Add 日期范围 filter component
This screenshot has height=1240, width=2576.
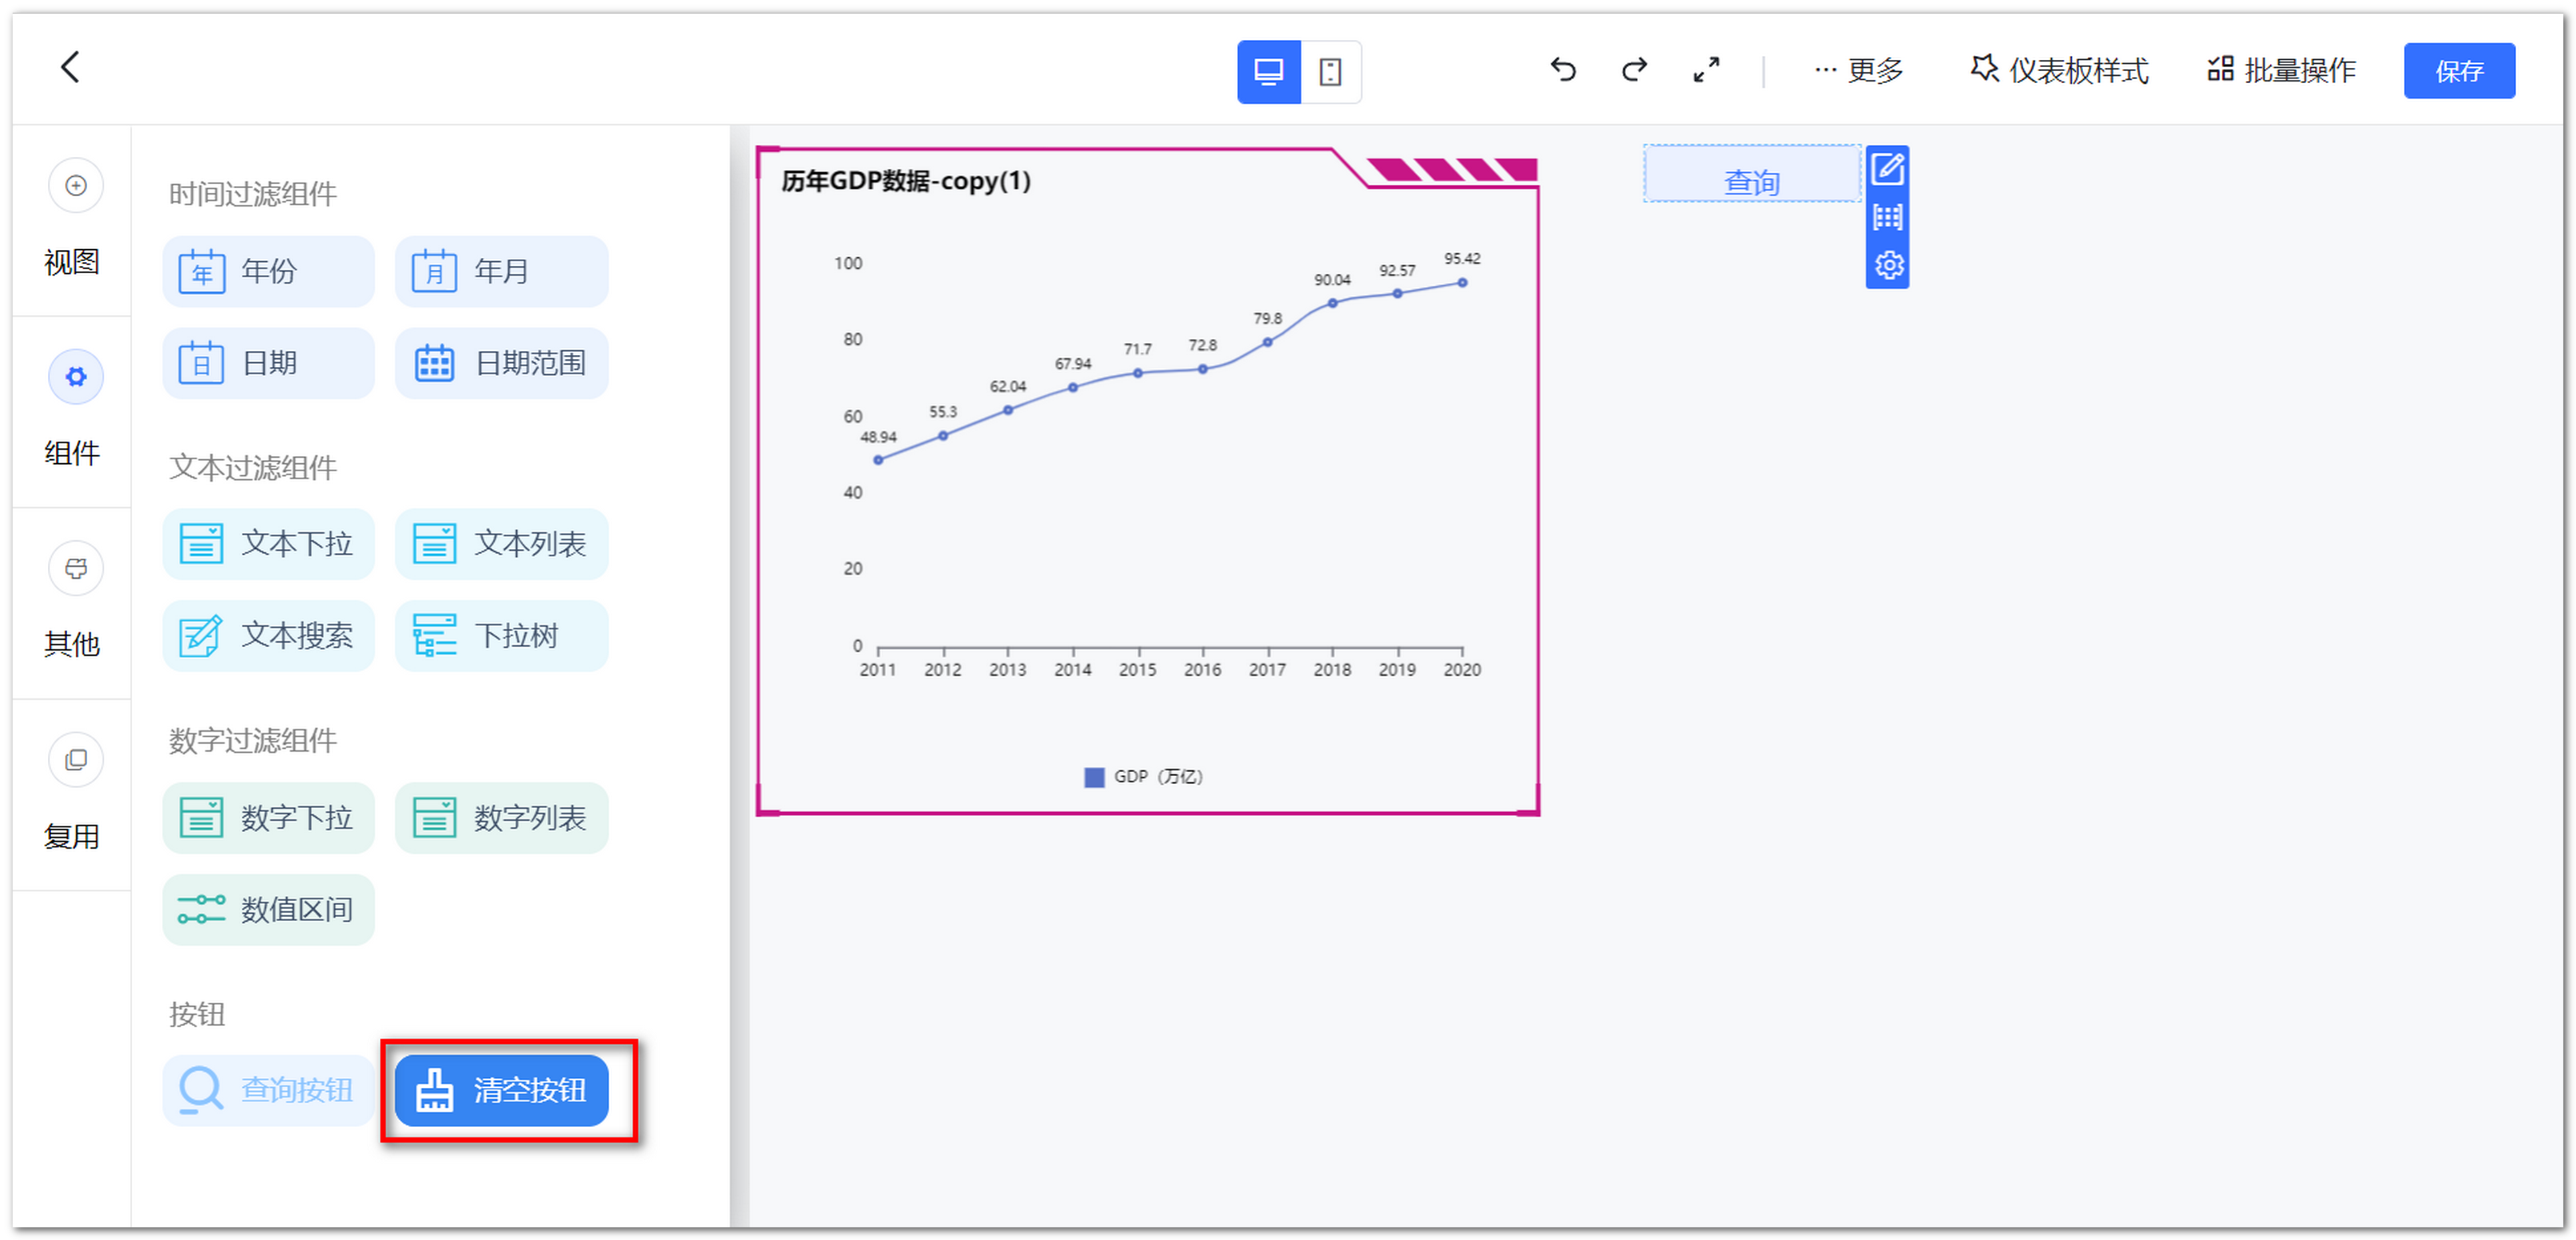(x=501, y=363)
